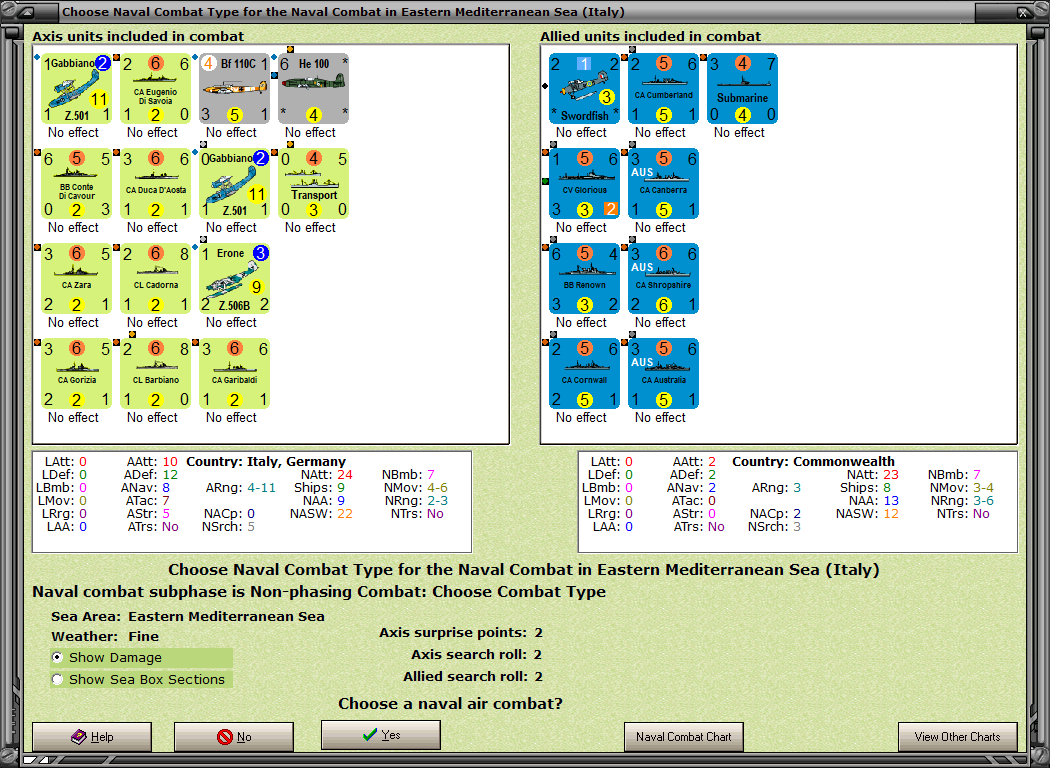Click the "Axis units included in combat" heading
The width and height of the screenshot is (1050, 768).
coord(138,36)
